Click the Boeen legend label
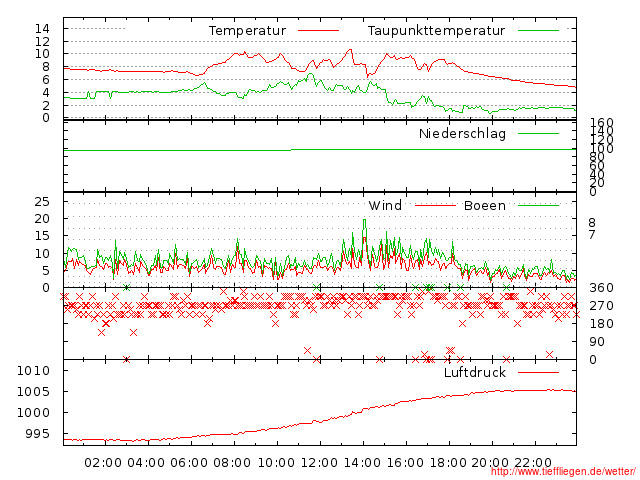640x480 pixels. (485, 205)
